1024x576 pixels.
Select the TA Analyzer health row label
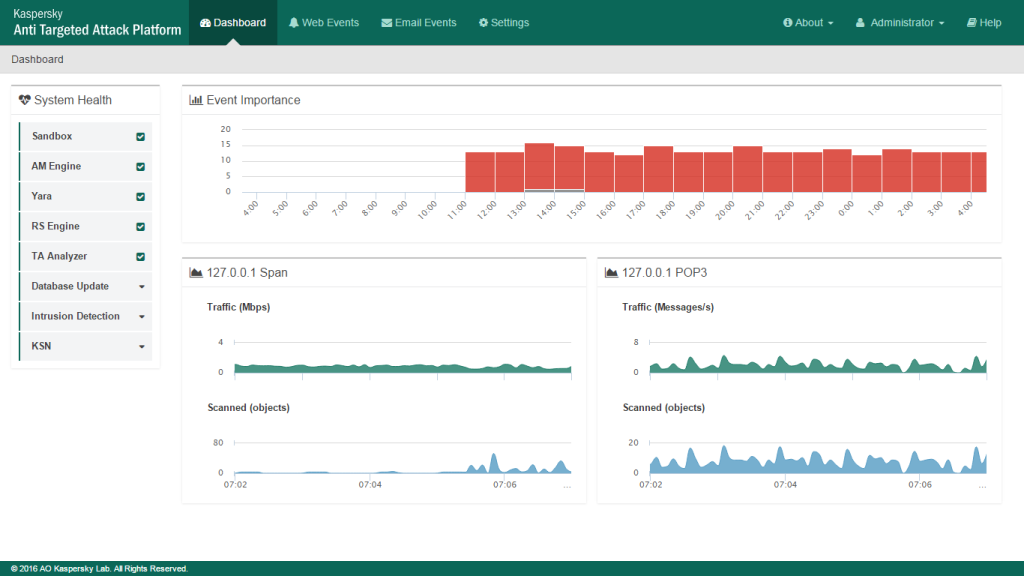[x=59, y=256]
